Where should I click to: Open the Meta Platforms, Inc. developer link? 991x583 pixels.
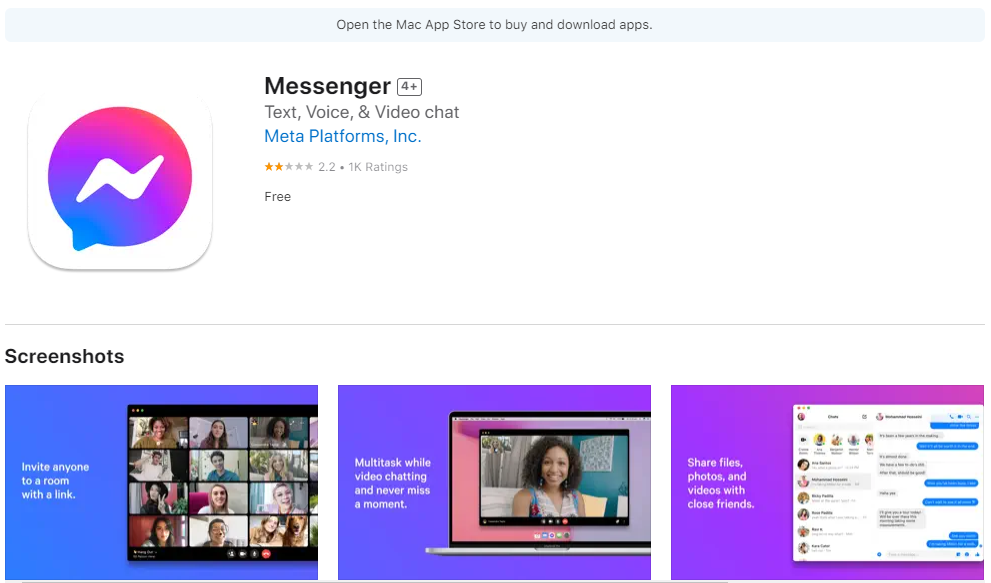click(x=343, y=137)
